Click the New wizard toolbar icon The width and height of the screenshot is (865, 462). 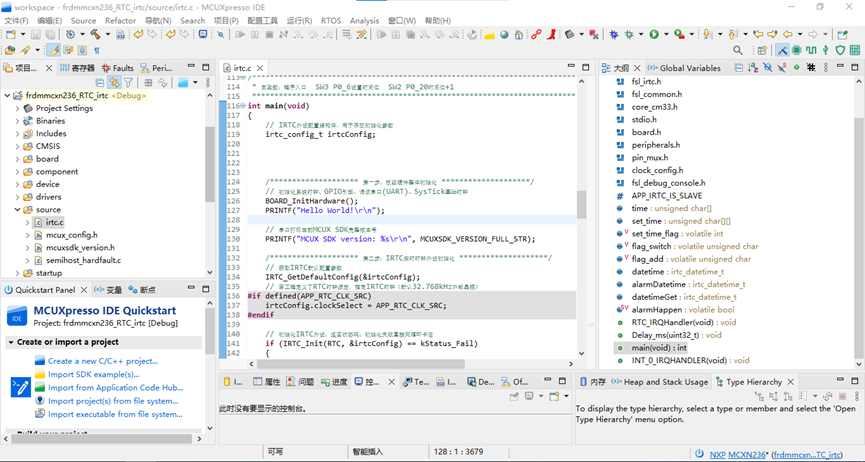10,34
